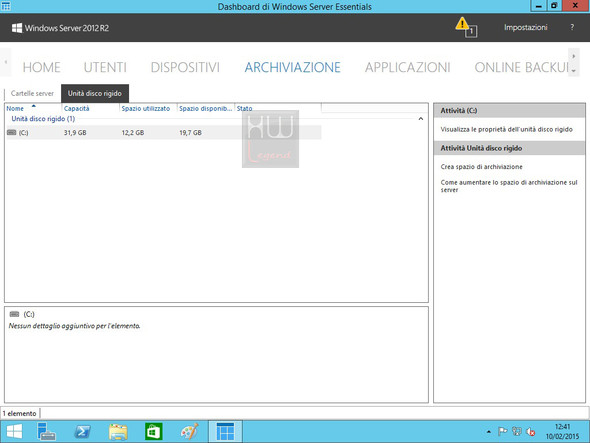Show hidden system tray icons
The image size is (590, 443).
click(x=488, y=432)
